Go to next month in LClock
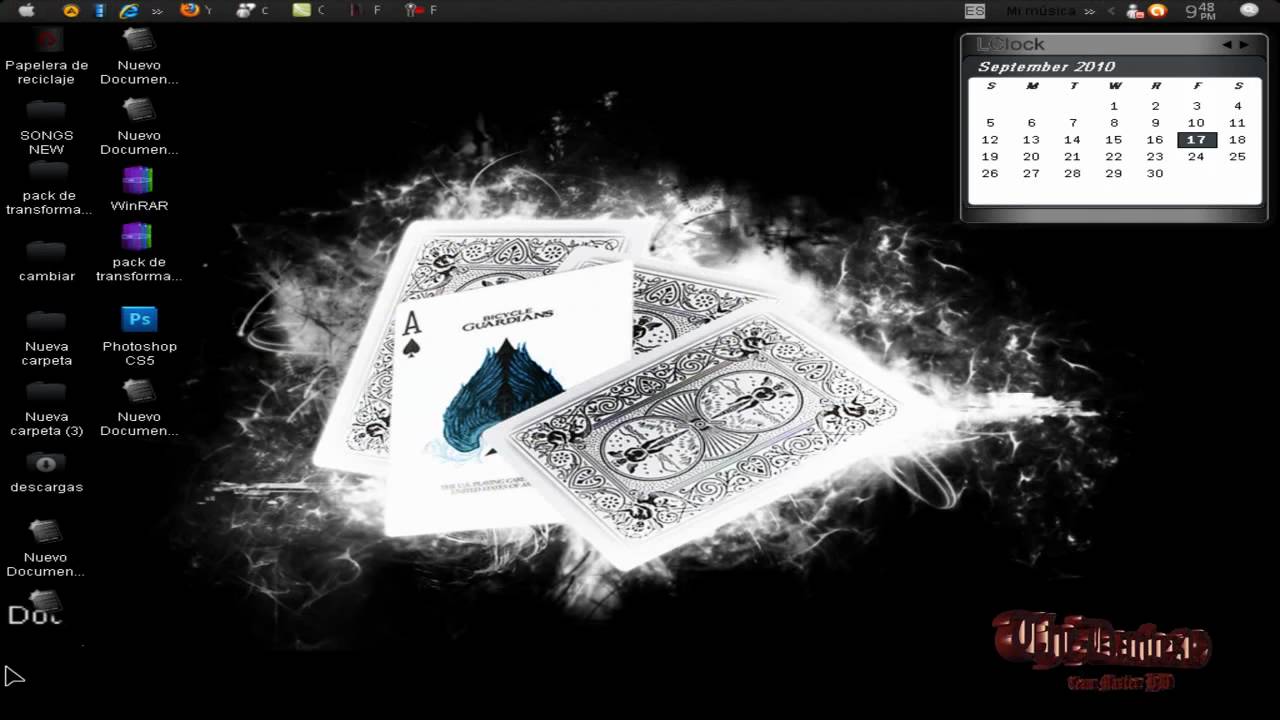 point(1244,44)
